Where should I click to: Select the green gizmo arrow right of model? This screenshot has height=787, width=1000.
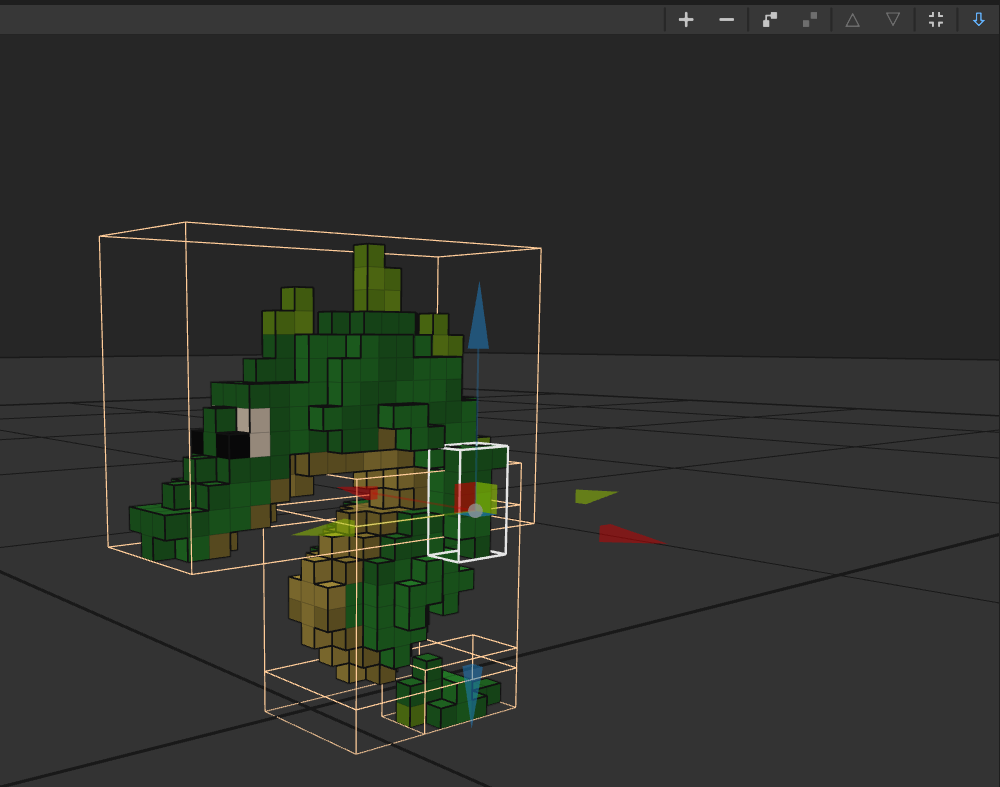coord(594,495)
